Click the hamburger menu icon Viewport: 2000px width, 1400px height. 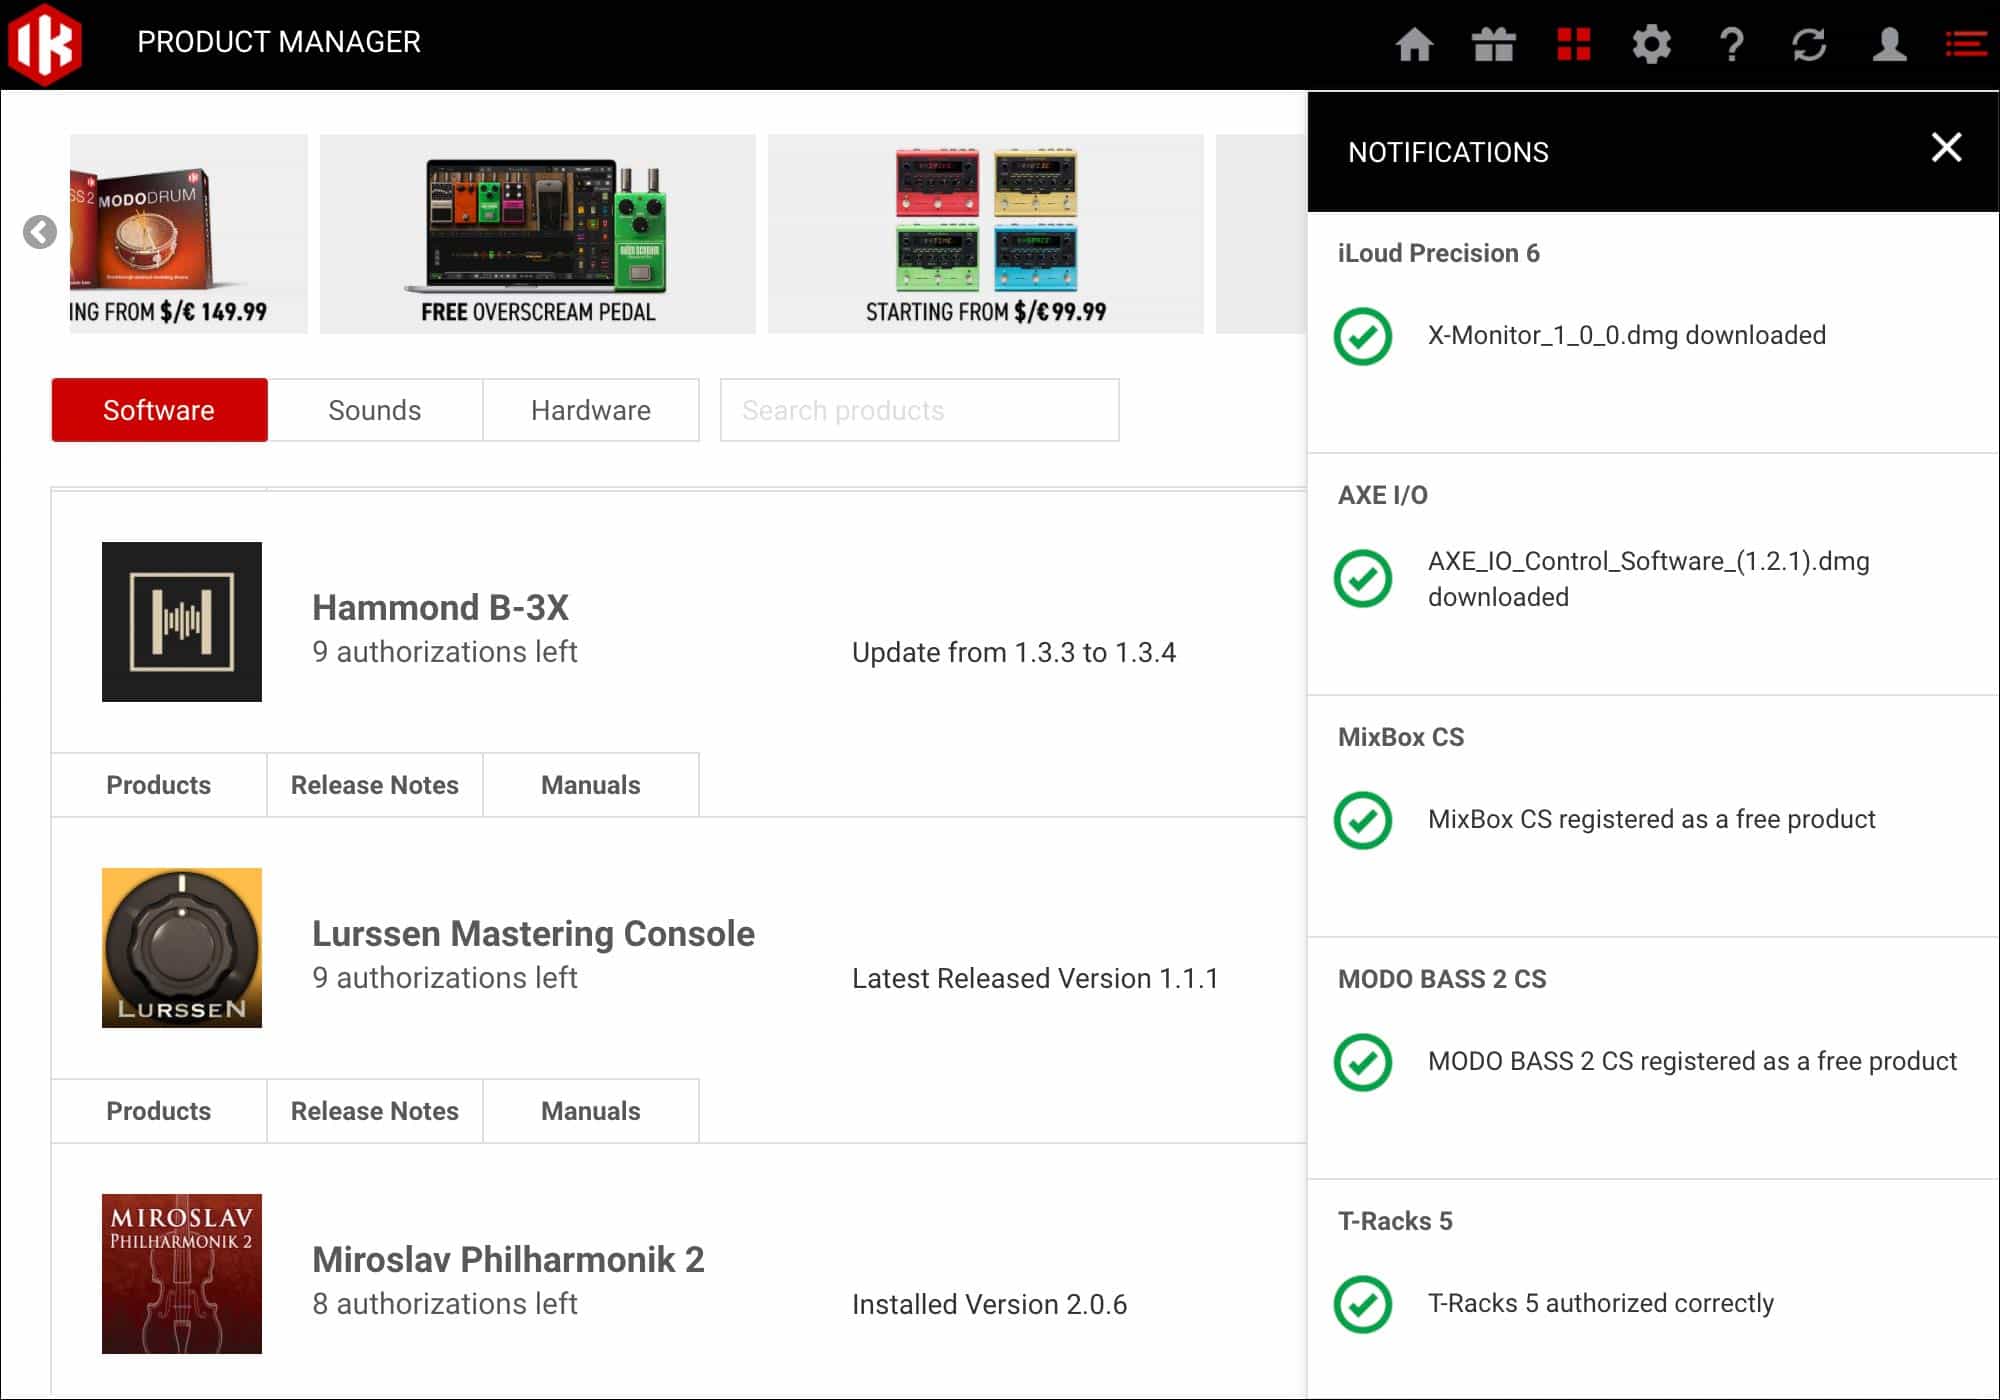tap(1965, 44)
